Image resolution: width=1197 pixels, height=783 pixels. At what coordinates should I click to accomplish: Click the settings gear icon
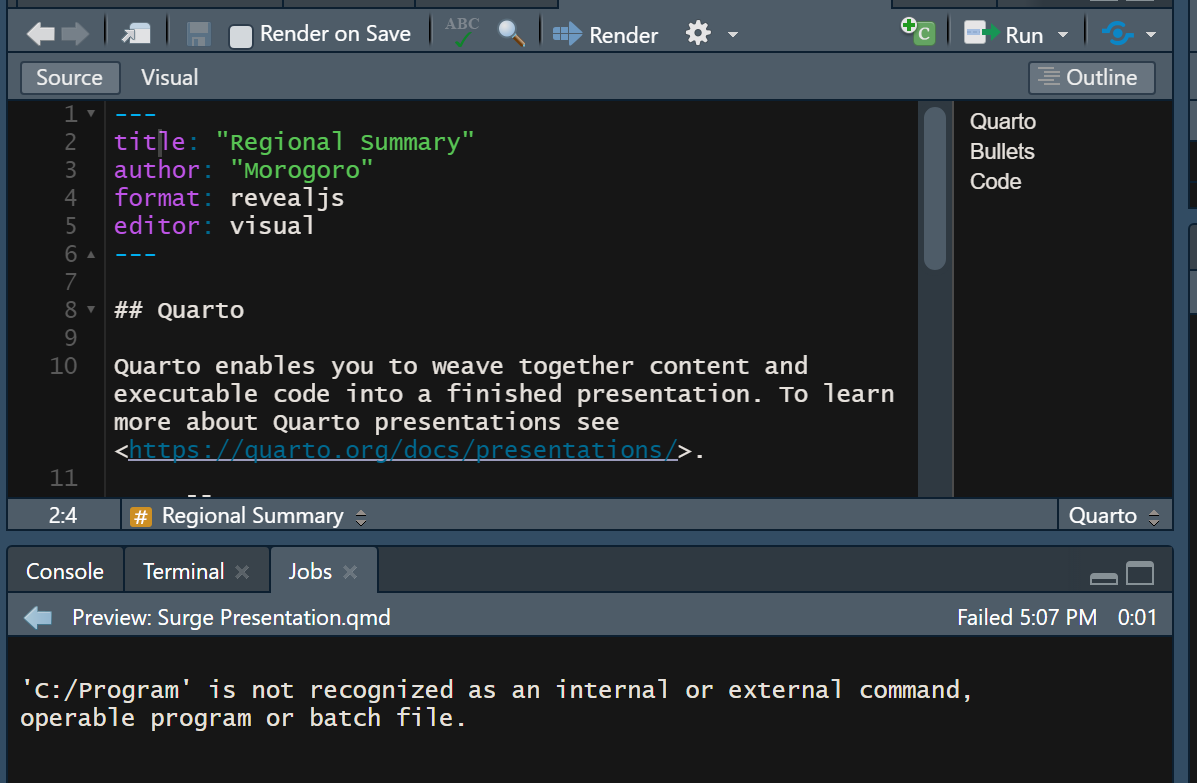[698, 34]
